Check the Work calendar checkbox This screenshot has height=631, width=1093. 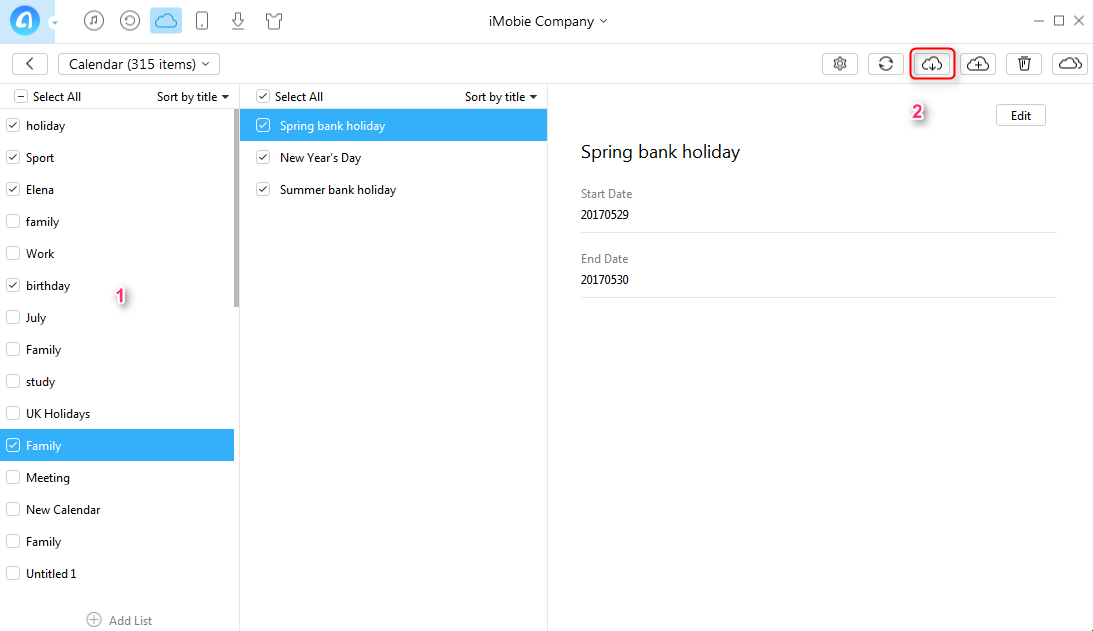13,254
